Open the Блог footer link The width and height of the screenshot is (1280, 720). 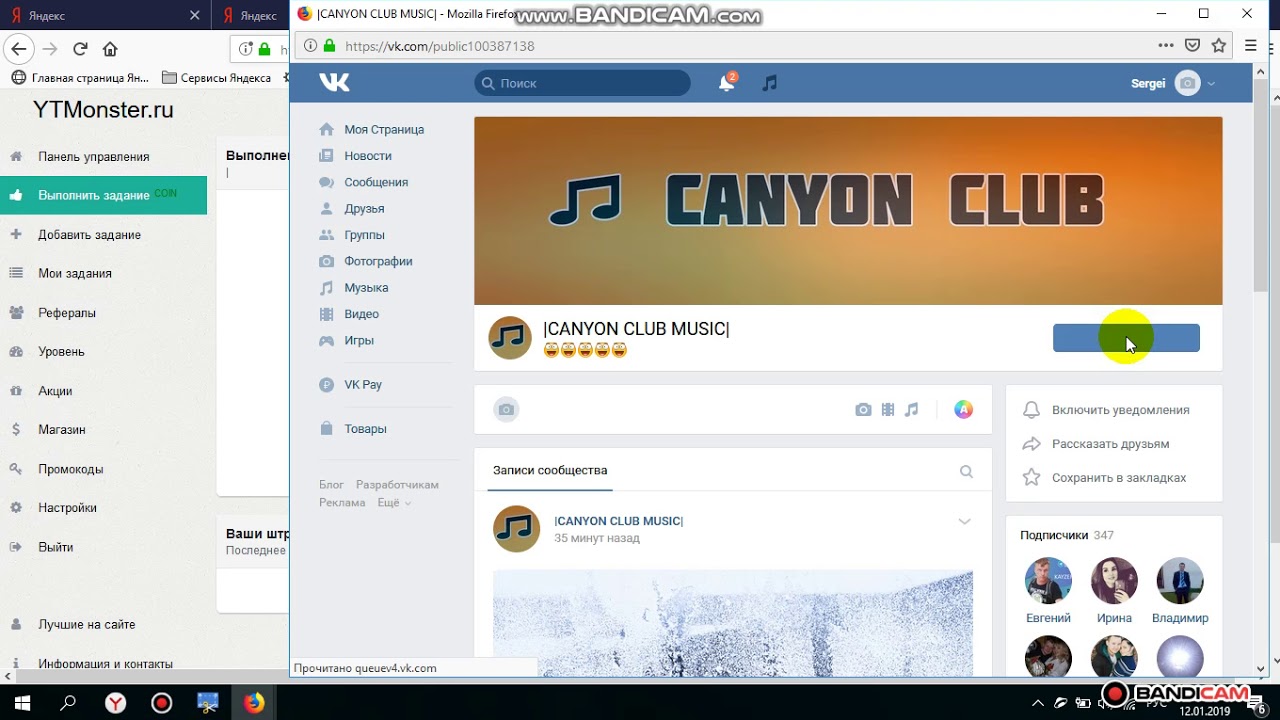click(x=331, y=485)
